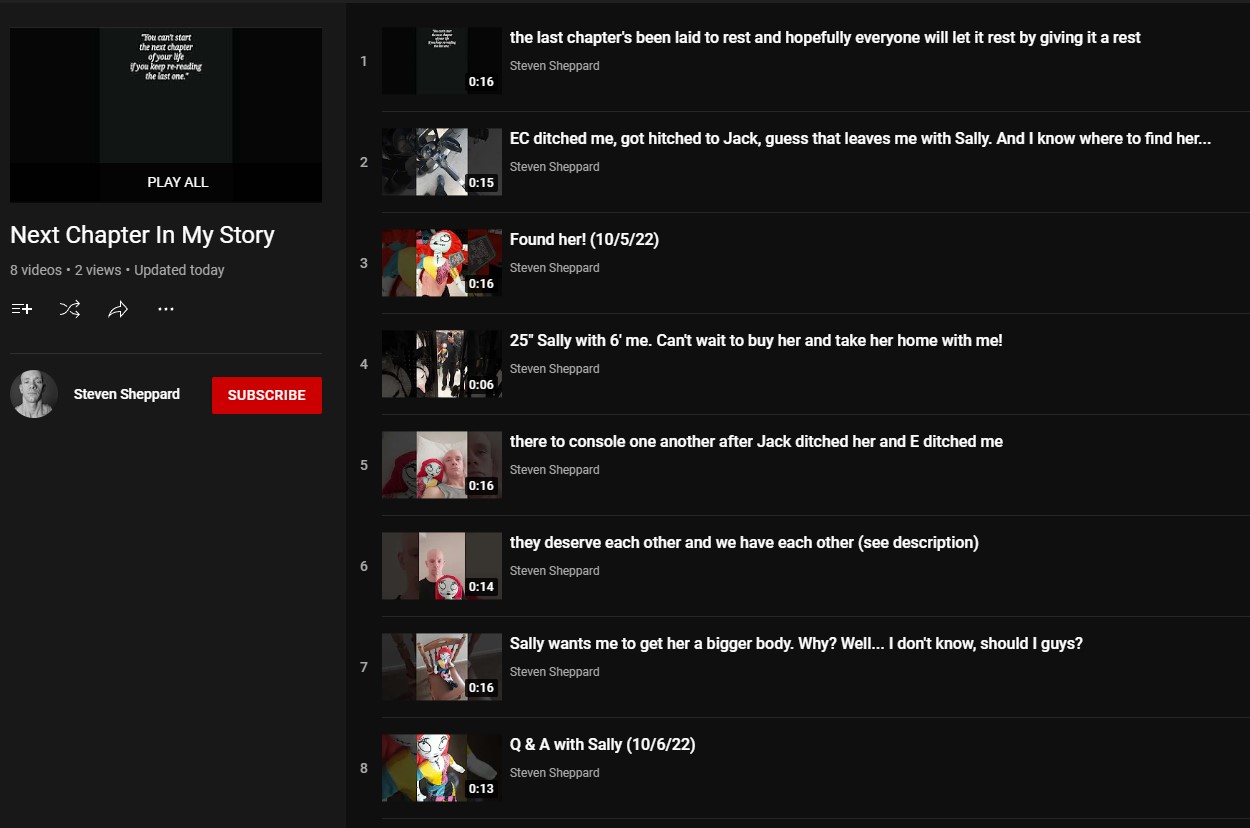Open the three-dot more options menu

166,310
